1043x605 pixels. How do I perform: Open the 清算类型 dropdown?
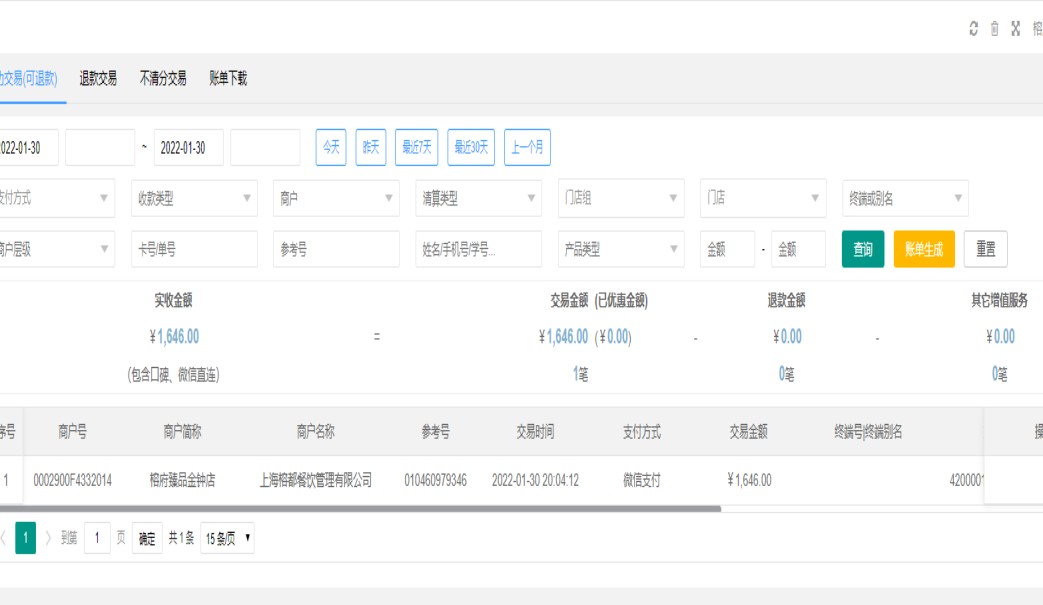[x=478, y=198]
